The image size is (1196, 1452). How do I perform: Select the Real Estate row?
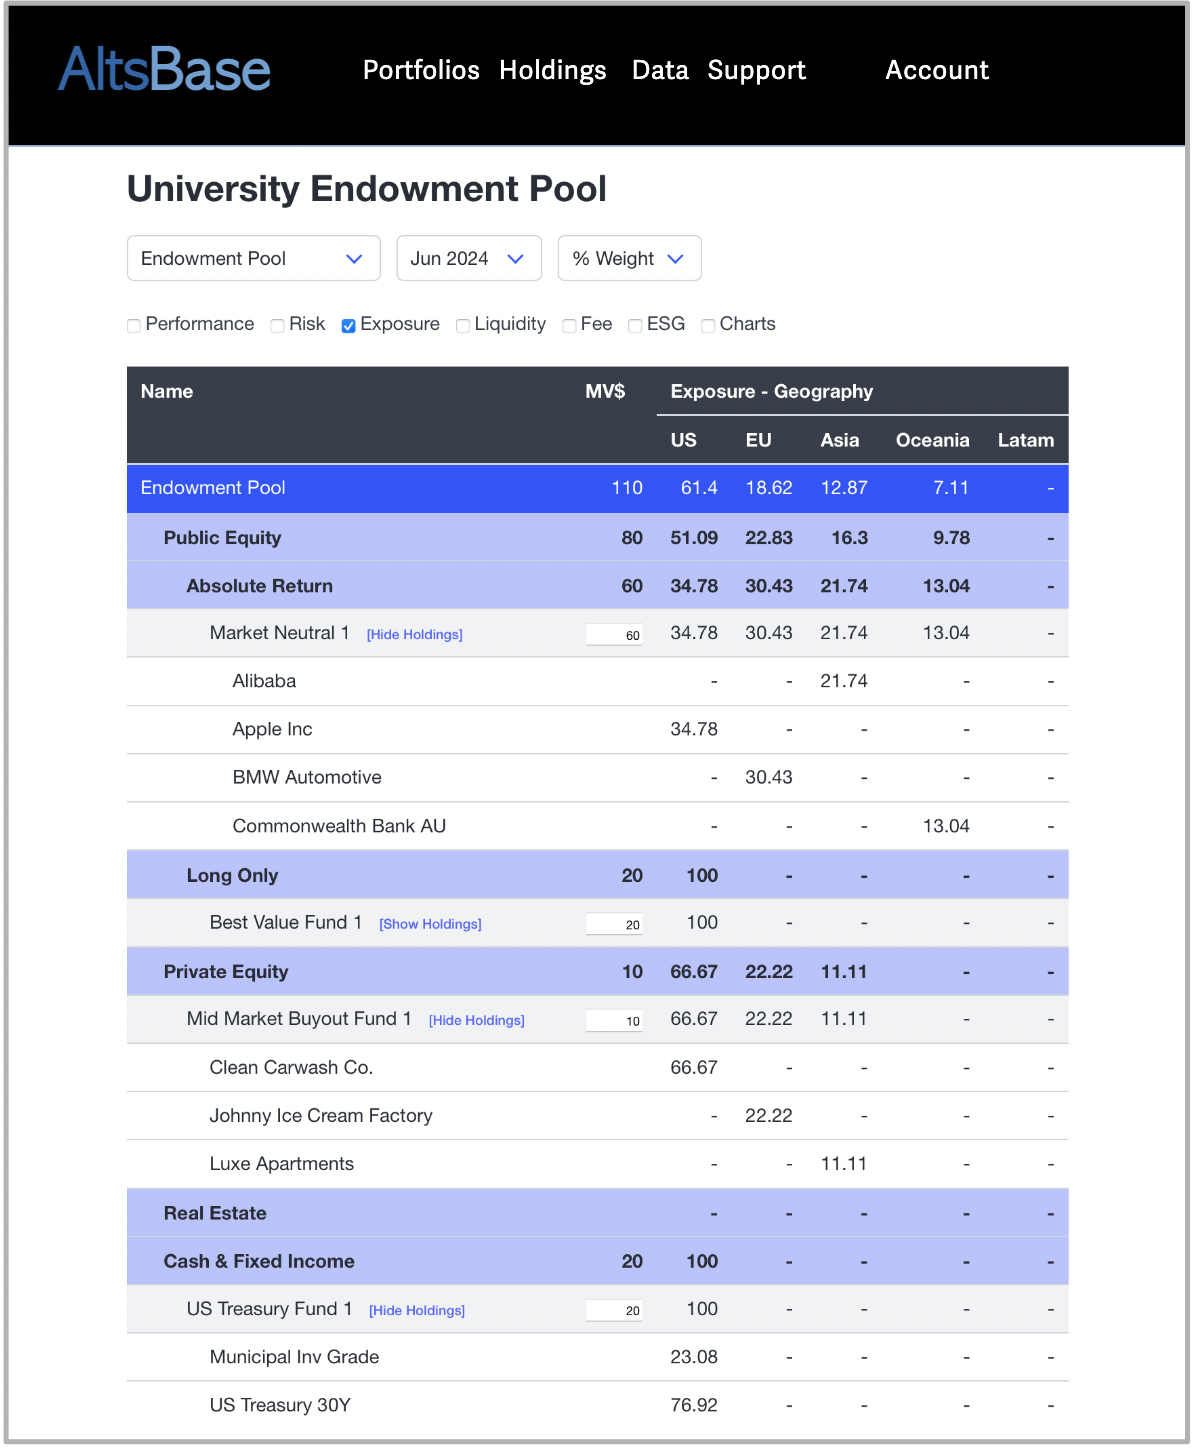coord(215,1214)
